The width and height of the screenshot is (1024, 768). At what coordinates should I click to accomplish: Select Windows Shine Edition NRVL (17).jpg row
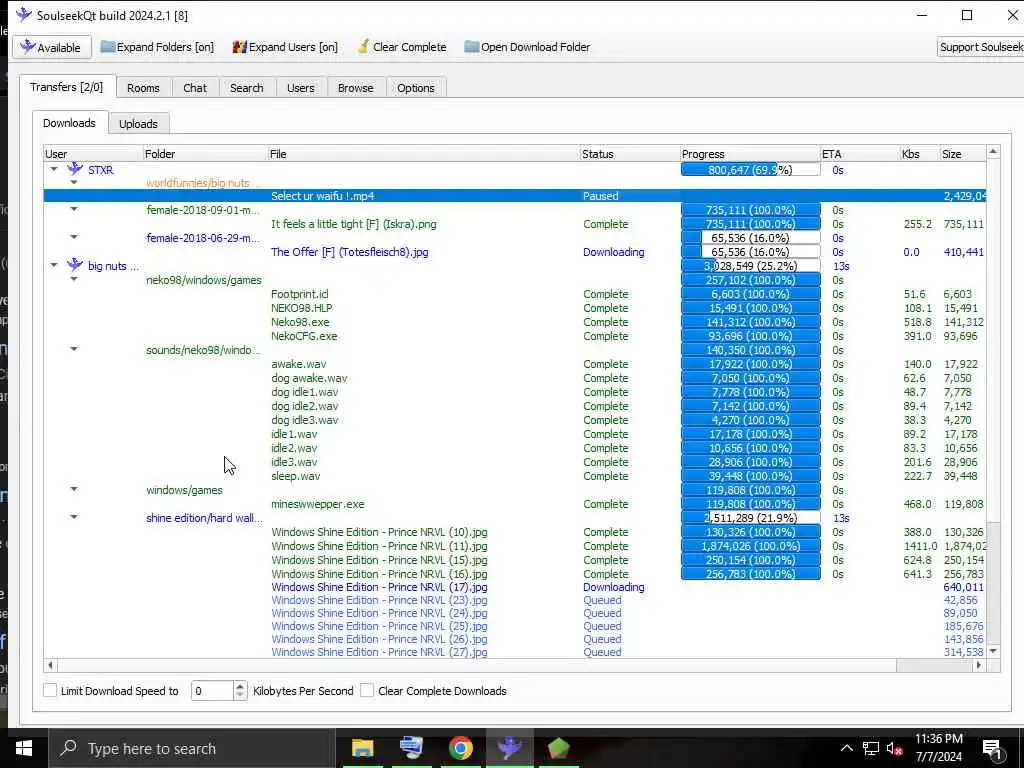515,587
